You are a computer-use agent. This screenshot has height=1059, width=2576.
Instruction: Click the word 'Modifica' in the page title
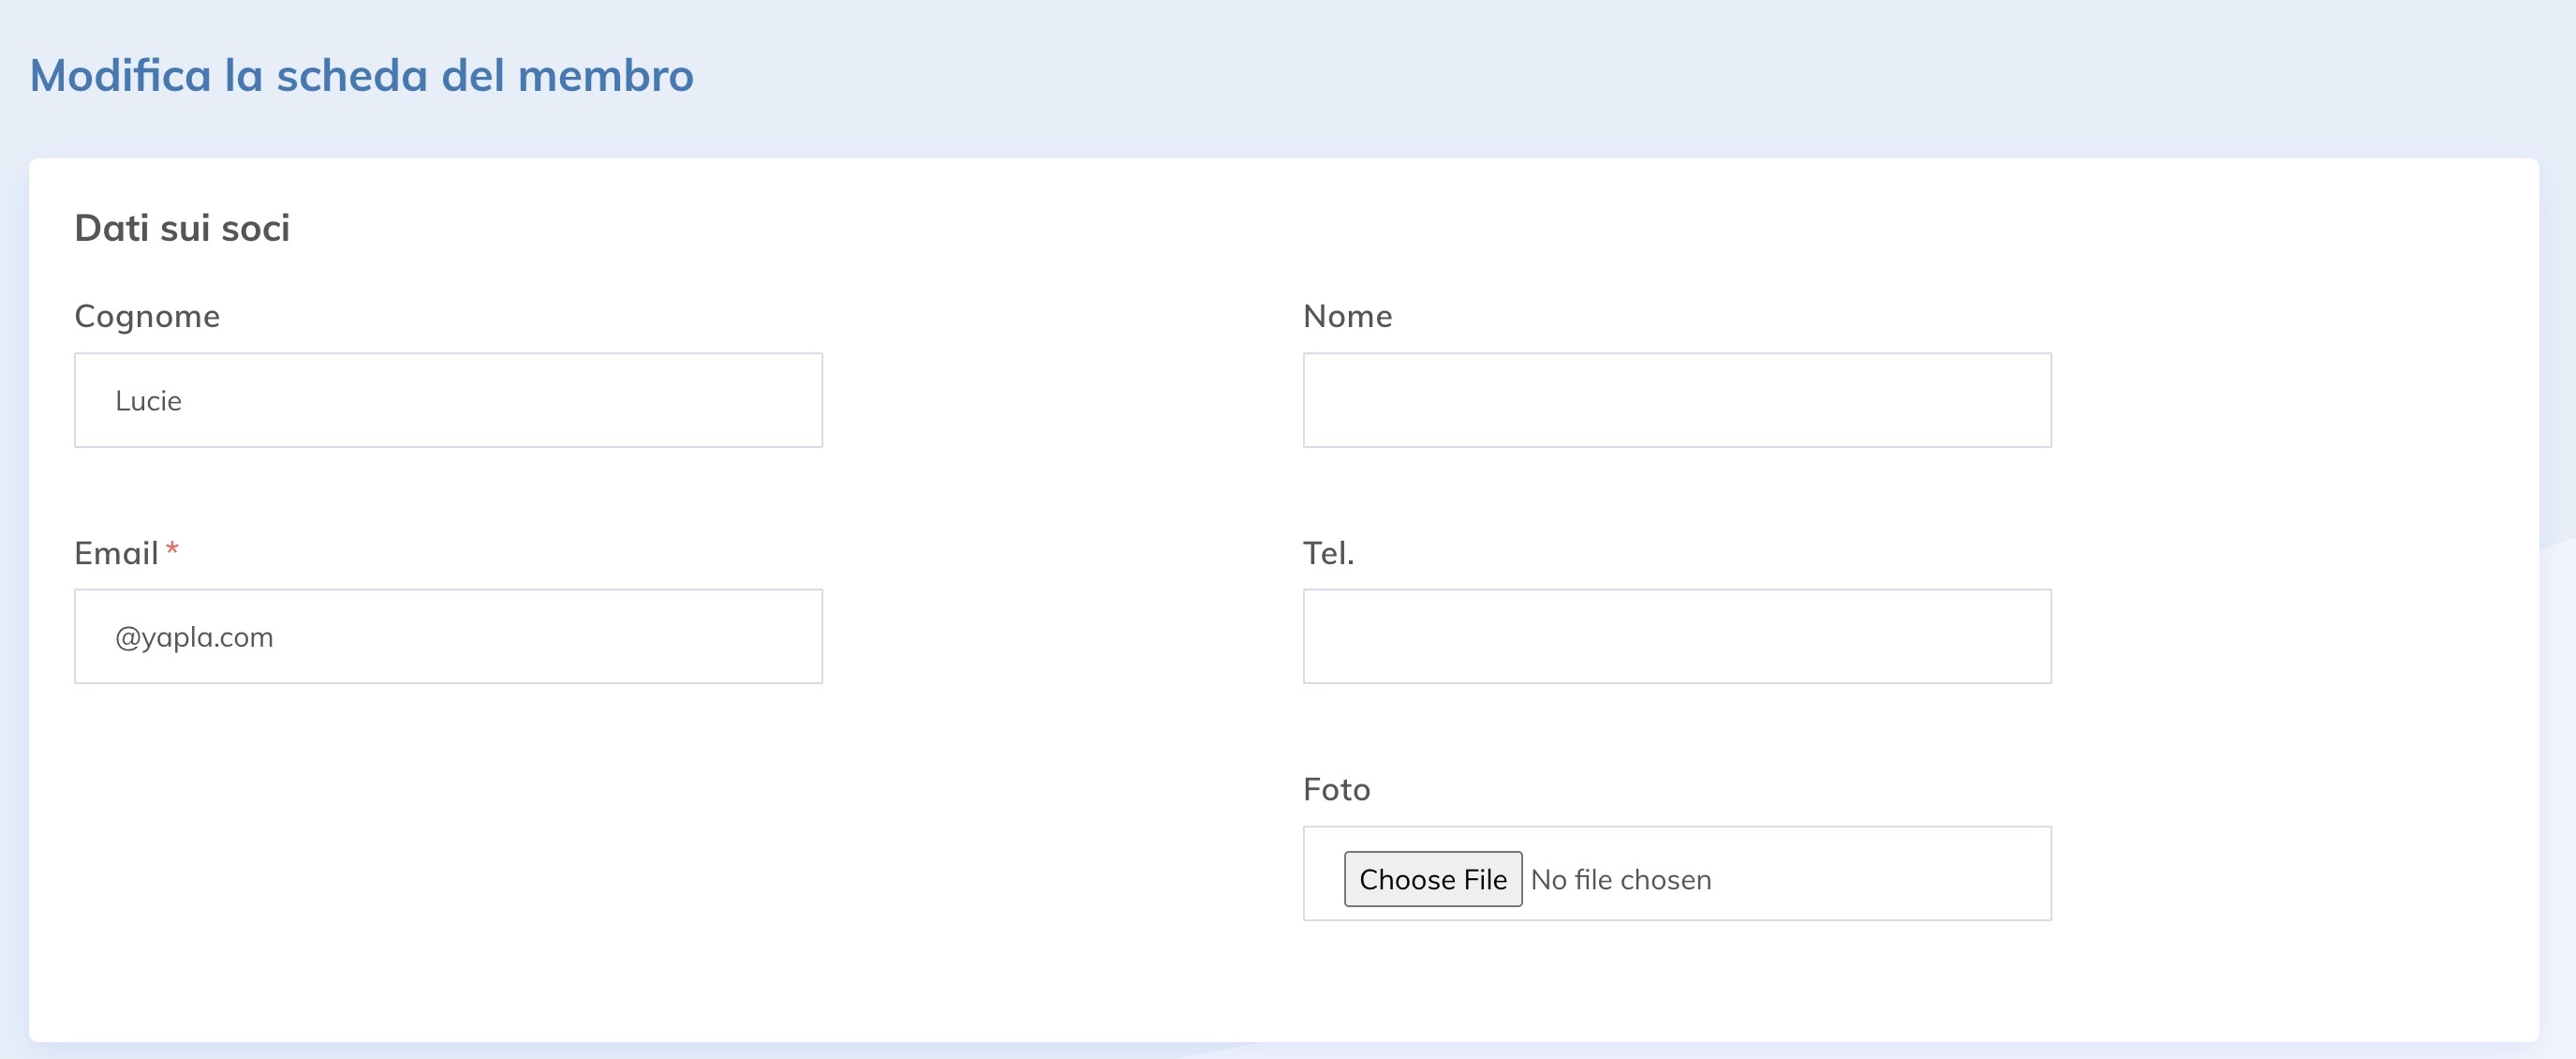coord(120,76)
